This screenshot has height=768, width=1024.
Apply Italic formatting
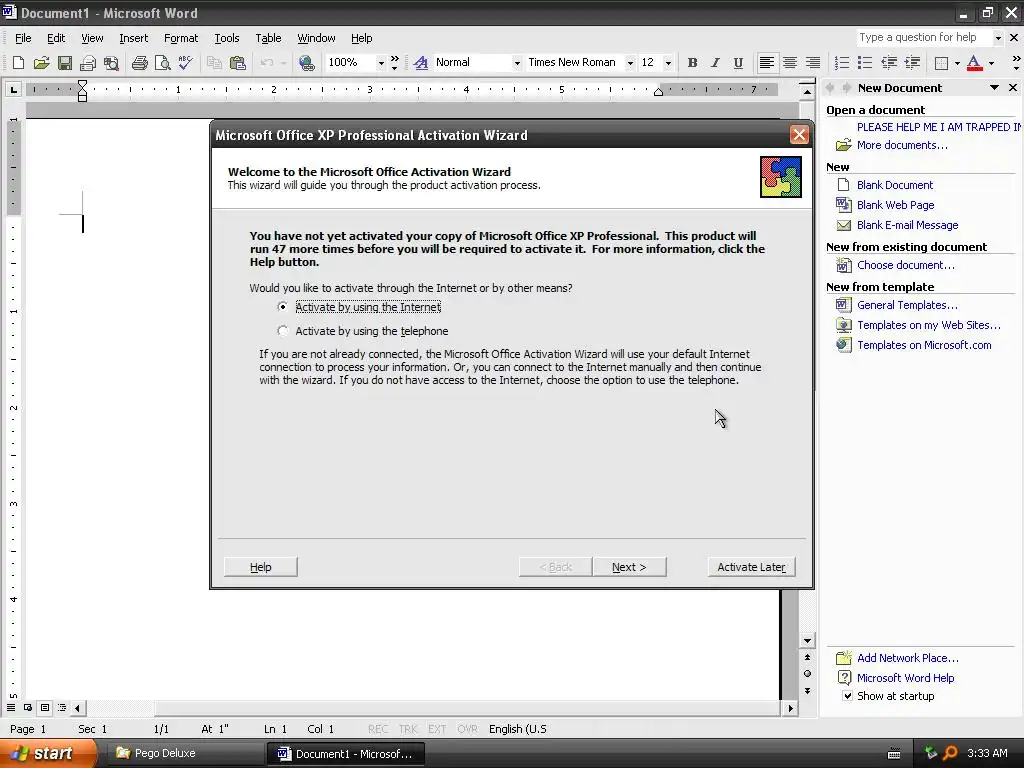(715, 63)
